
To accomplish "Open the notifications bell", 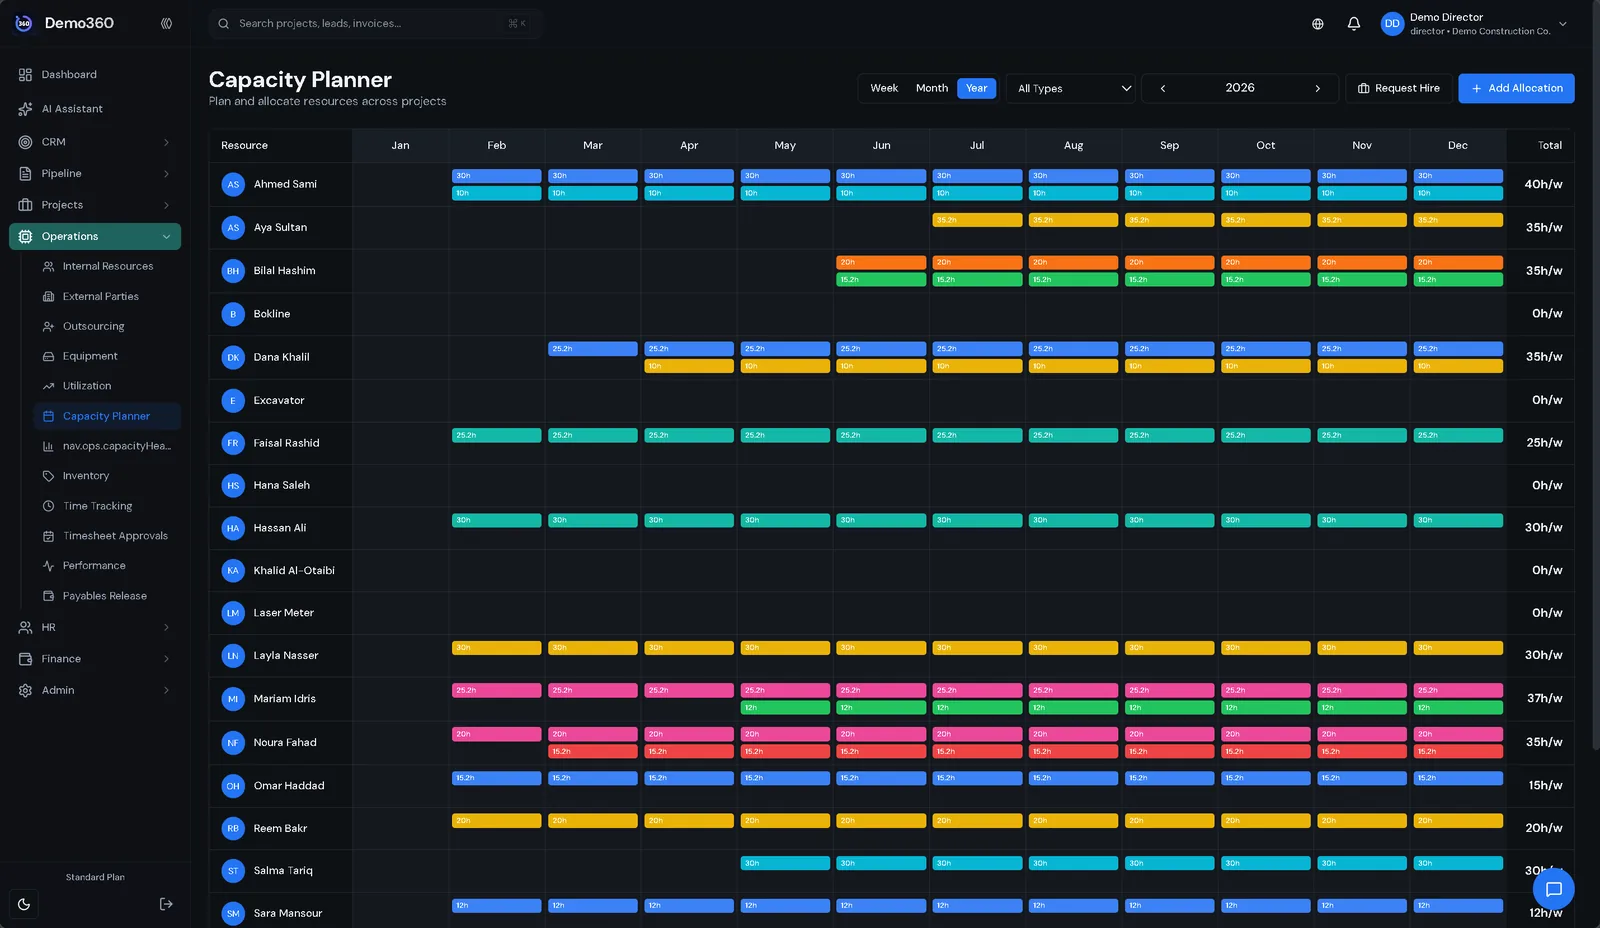I will point(1354,24).
